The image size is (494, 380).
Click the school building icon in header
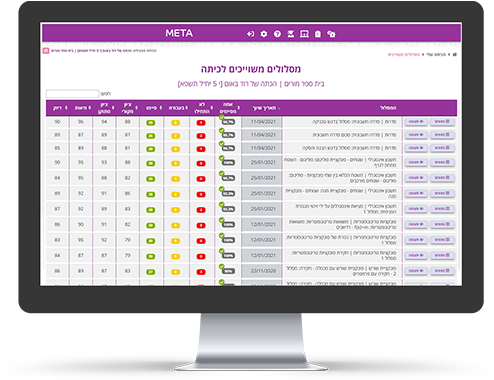304,34
